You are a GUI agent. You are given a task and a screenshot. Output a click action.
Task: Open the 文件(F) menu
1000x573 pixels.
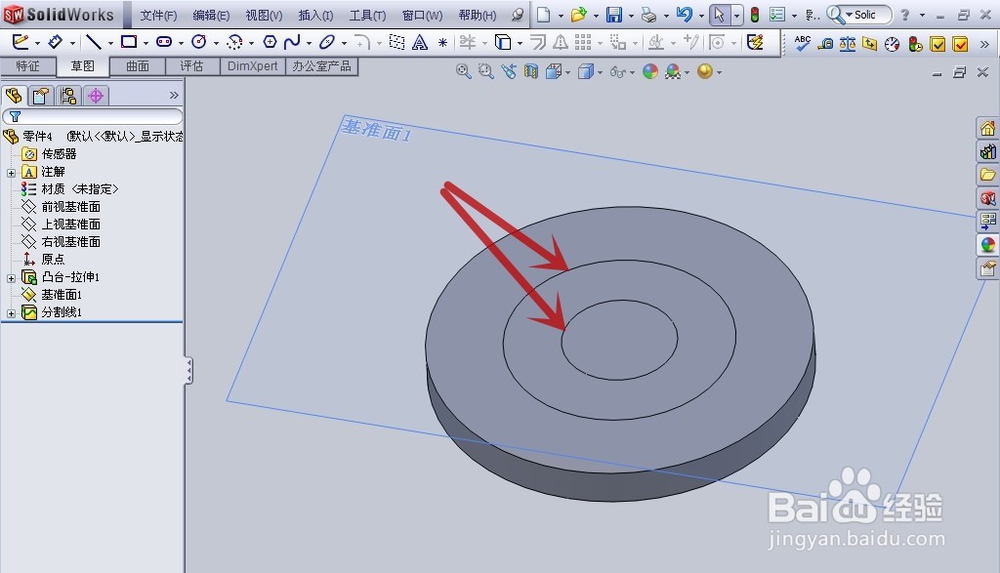coord(158,15)
